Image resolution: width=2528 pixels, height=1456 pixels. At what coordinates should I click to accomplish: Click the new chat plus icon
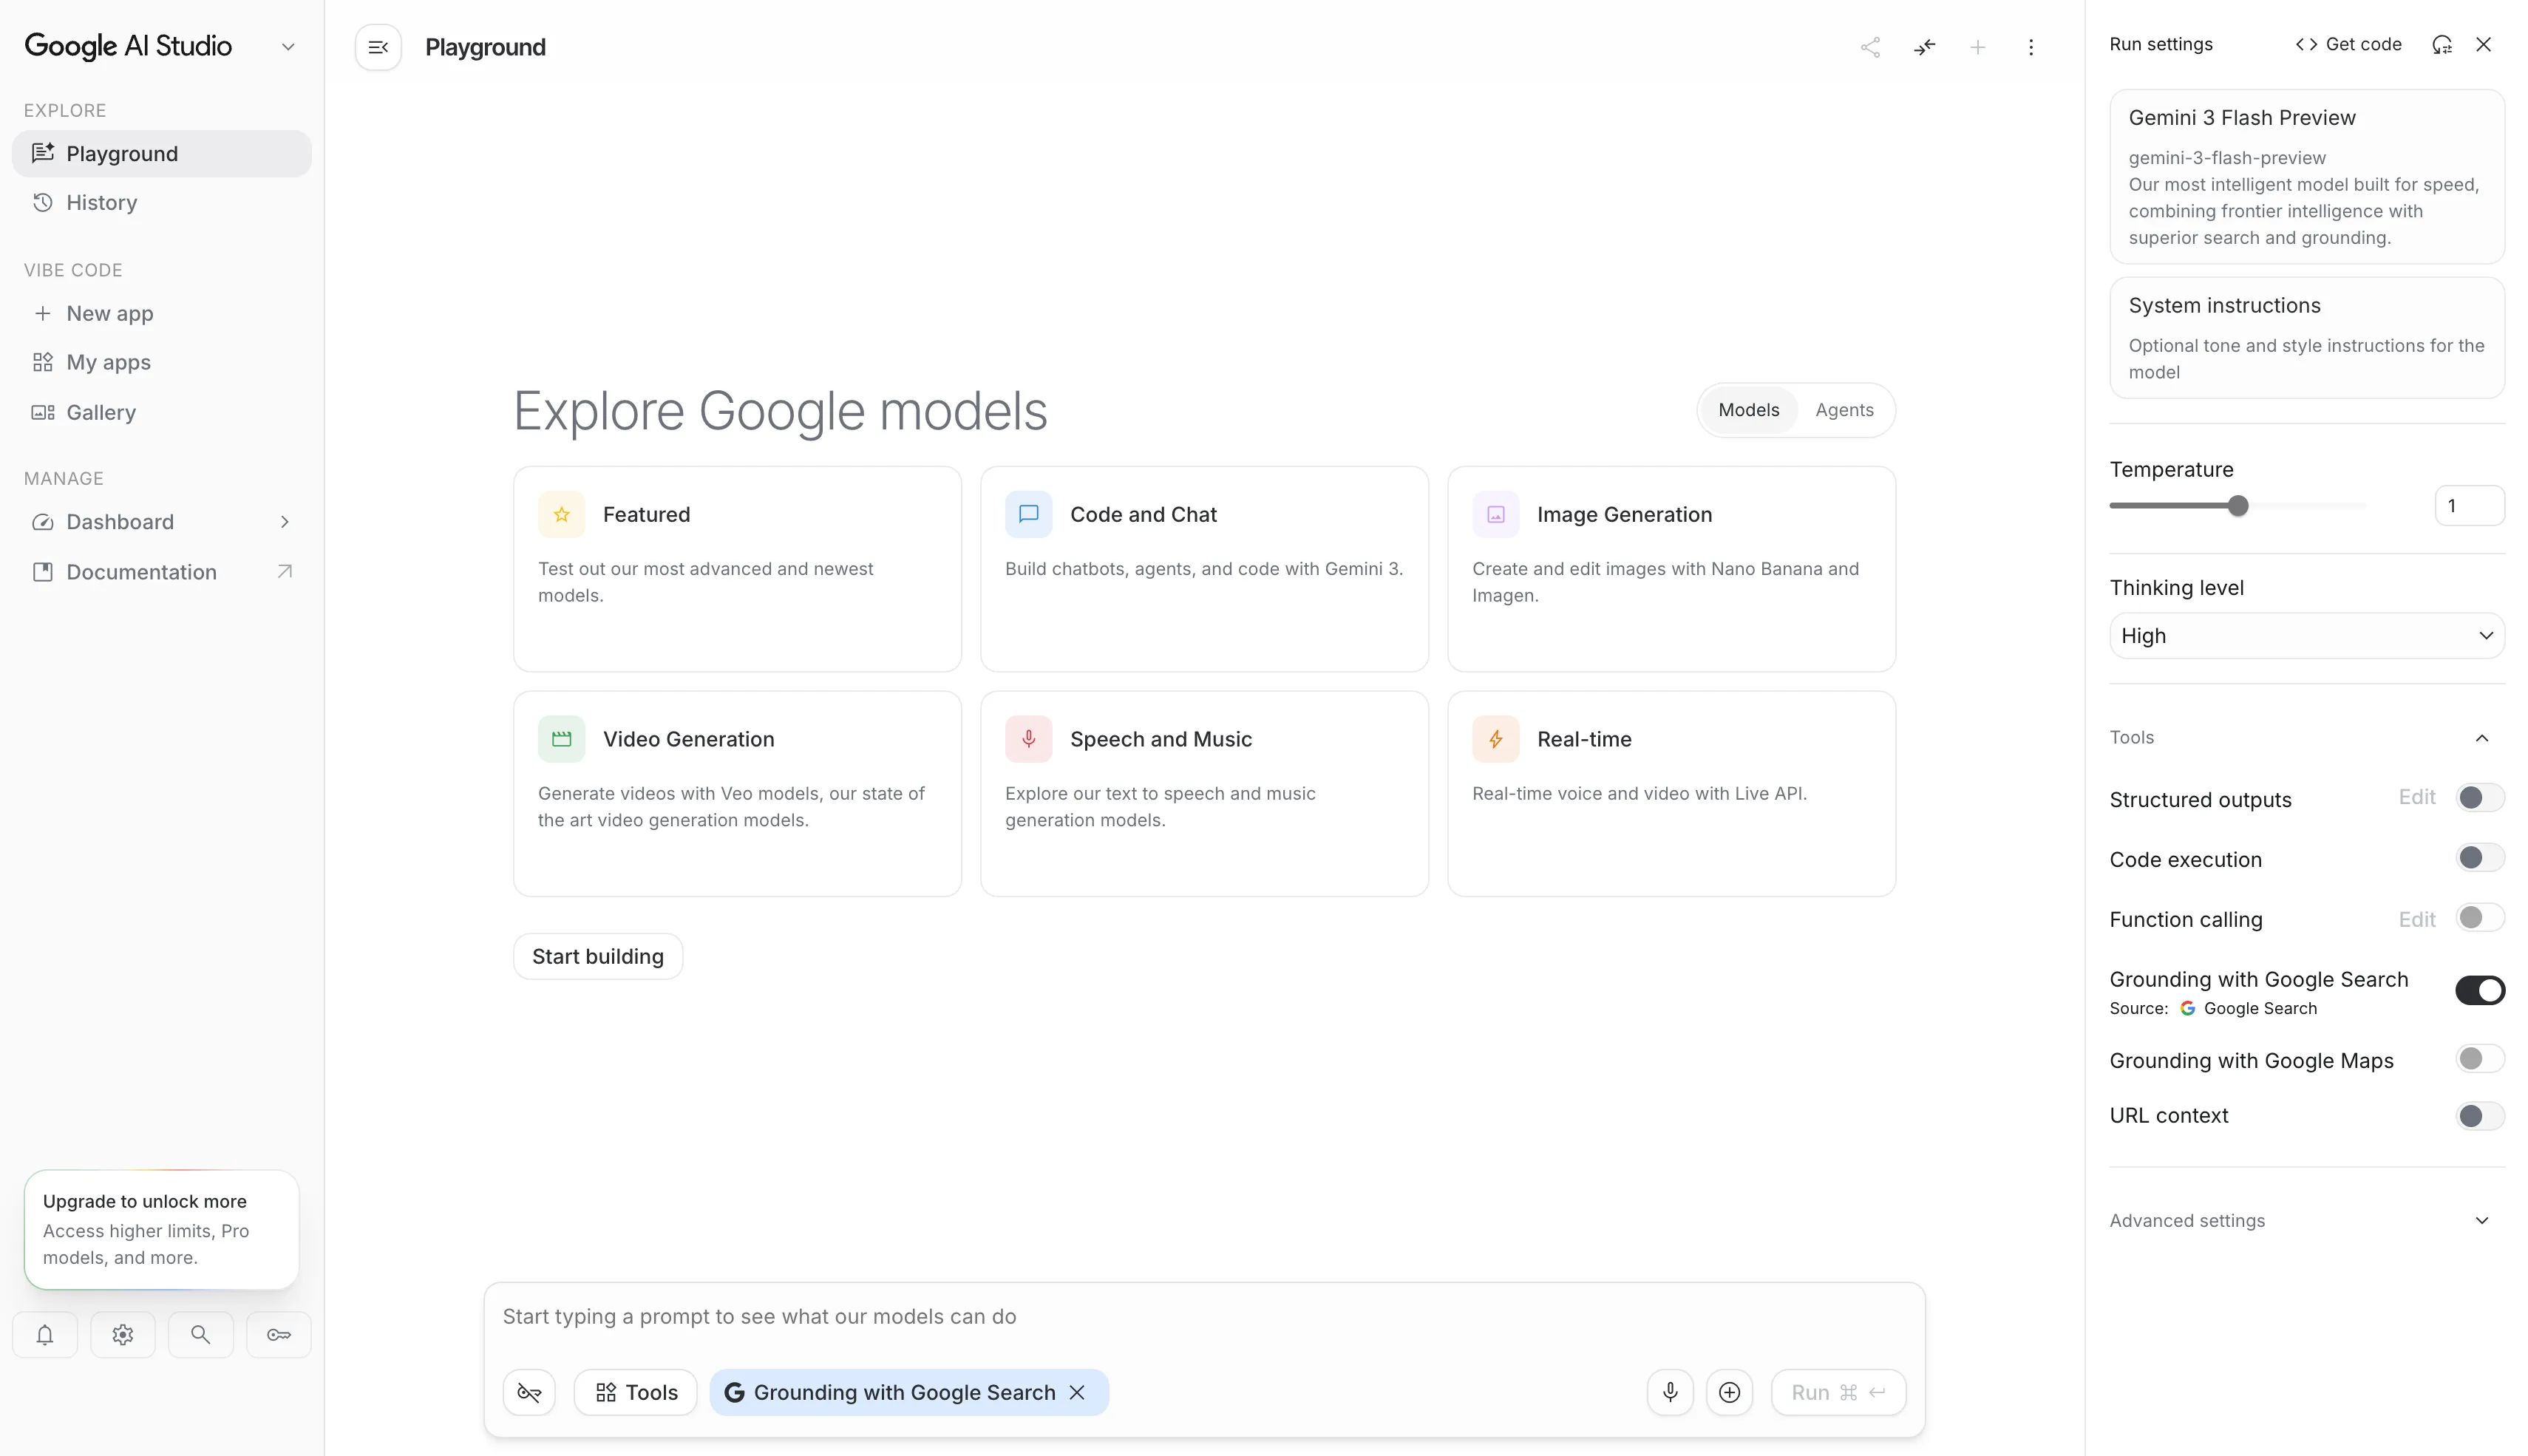pos(1978,47)
